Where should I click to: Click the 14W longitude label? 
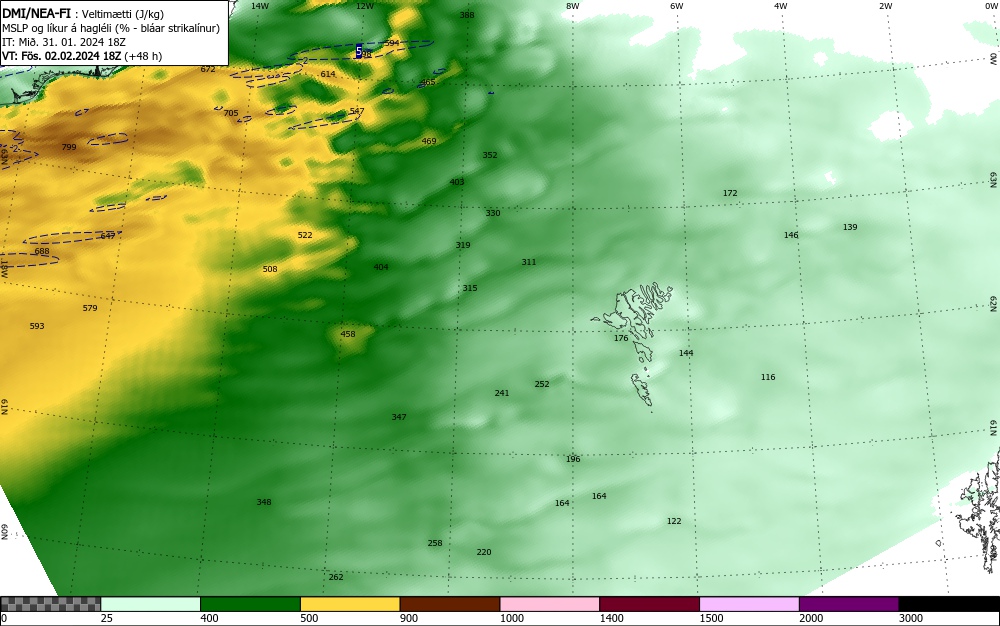(260, 6)
